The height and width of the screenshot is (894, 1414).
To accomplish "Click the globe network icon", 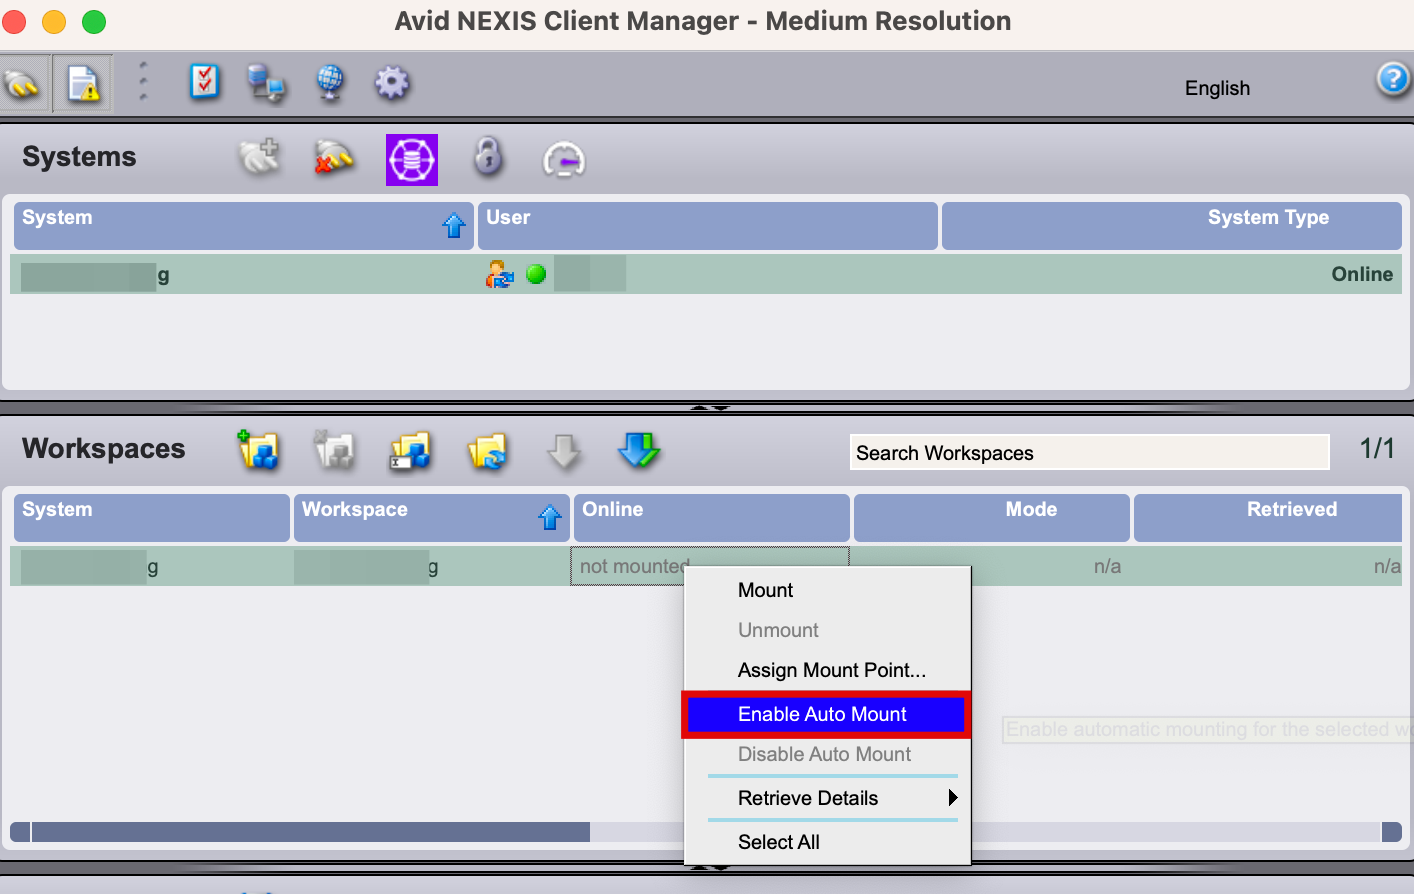I will (x=329, y=83).
